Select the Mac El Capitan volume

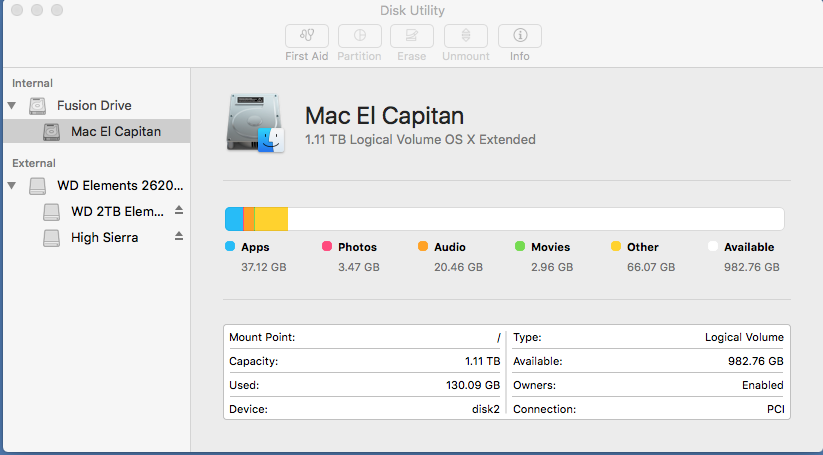pyautogui.click(x=97, y=131)
